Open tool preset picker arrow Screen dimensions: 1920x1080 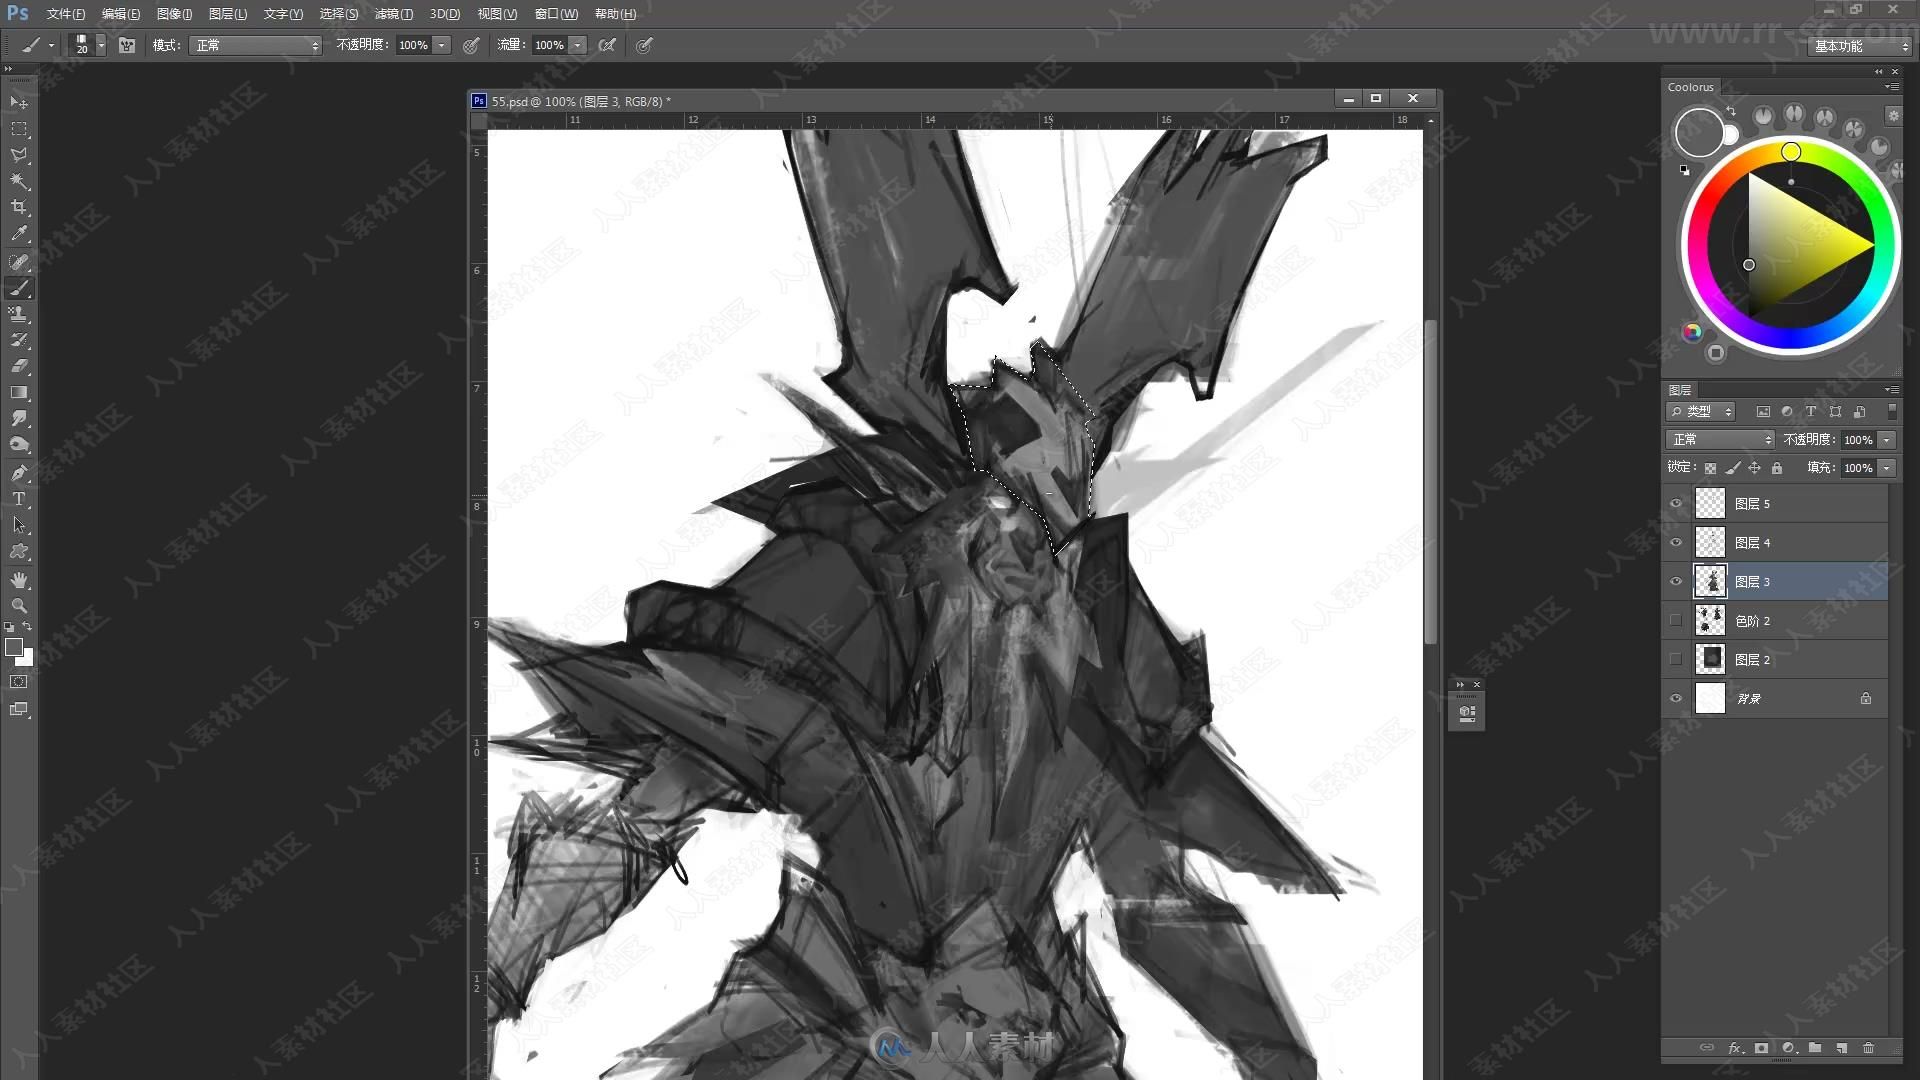point(51,45)
